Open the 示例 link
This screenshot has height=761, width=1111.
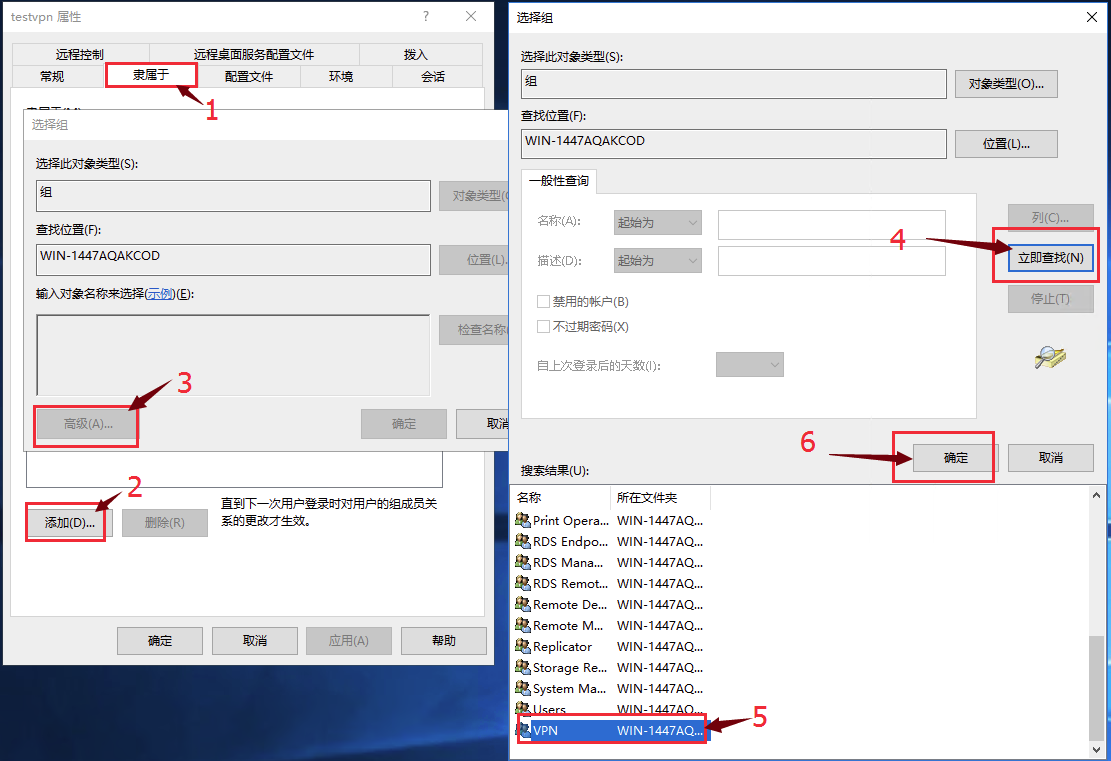160,293
